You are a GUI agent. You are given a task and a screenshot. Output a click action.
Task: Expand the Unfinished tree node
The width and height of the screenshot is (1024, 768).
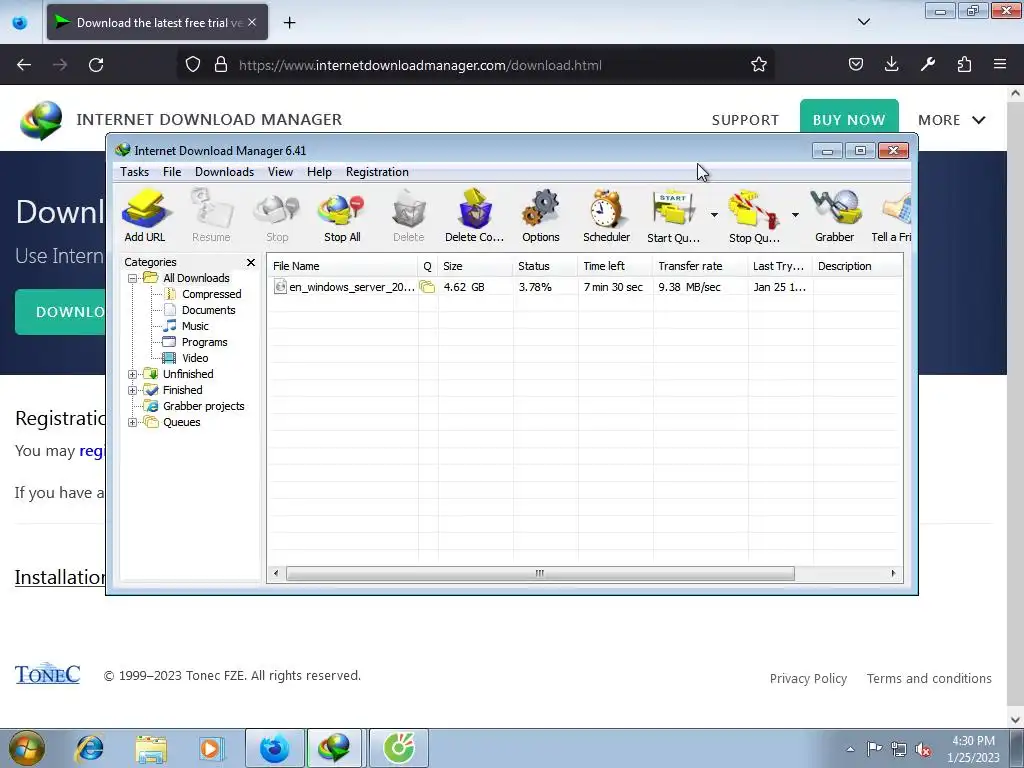pos(133,374)
